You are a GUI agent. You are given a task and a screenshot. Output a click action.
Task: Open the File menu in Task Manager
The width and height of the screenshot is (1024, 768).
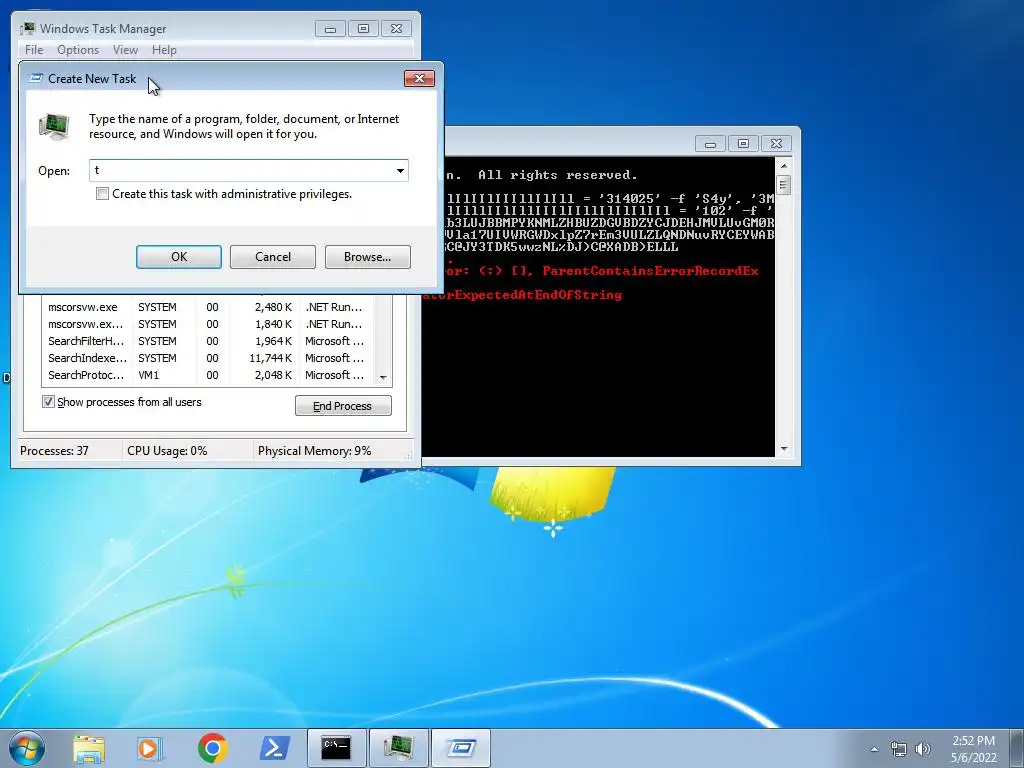click(34, 50)
